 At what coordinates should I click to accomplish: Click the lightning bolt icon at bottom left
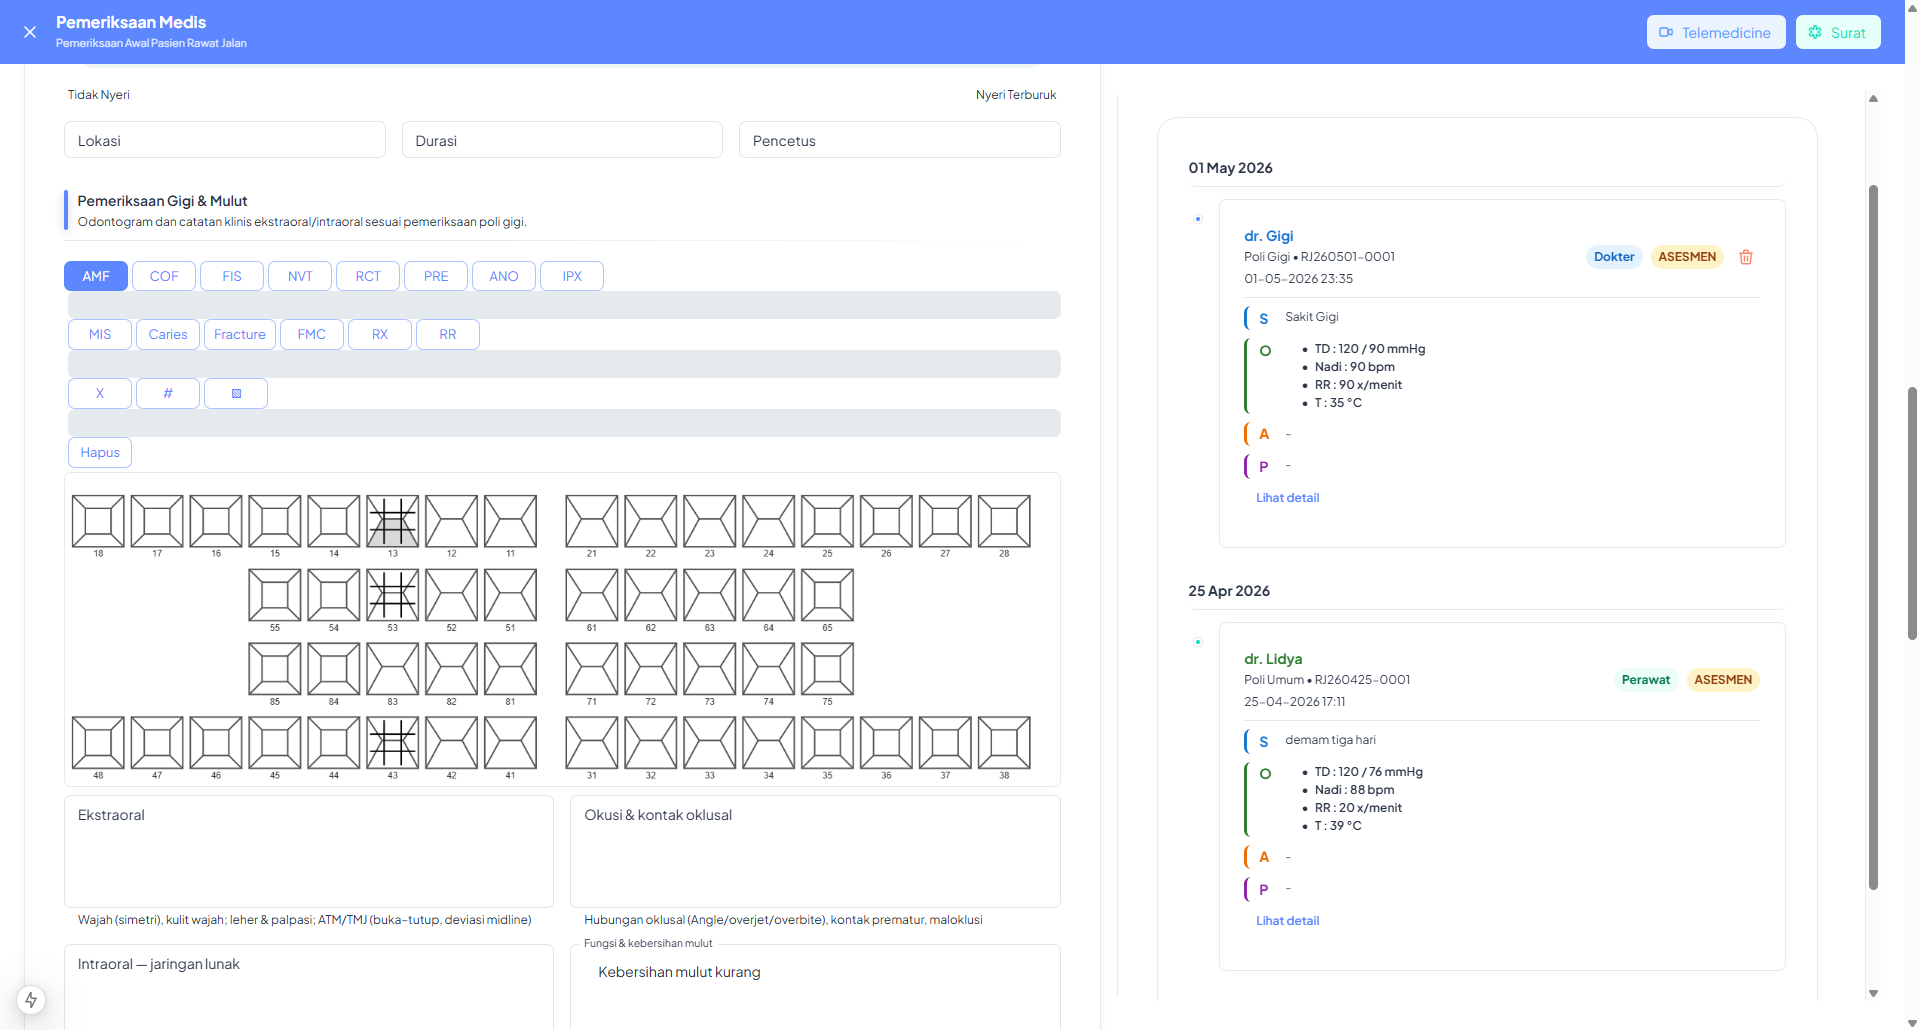click(x=31, y=999)
